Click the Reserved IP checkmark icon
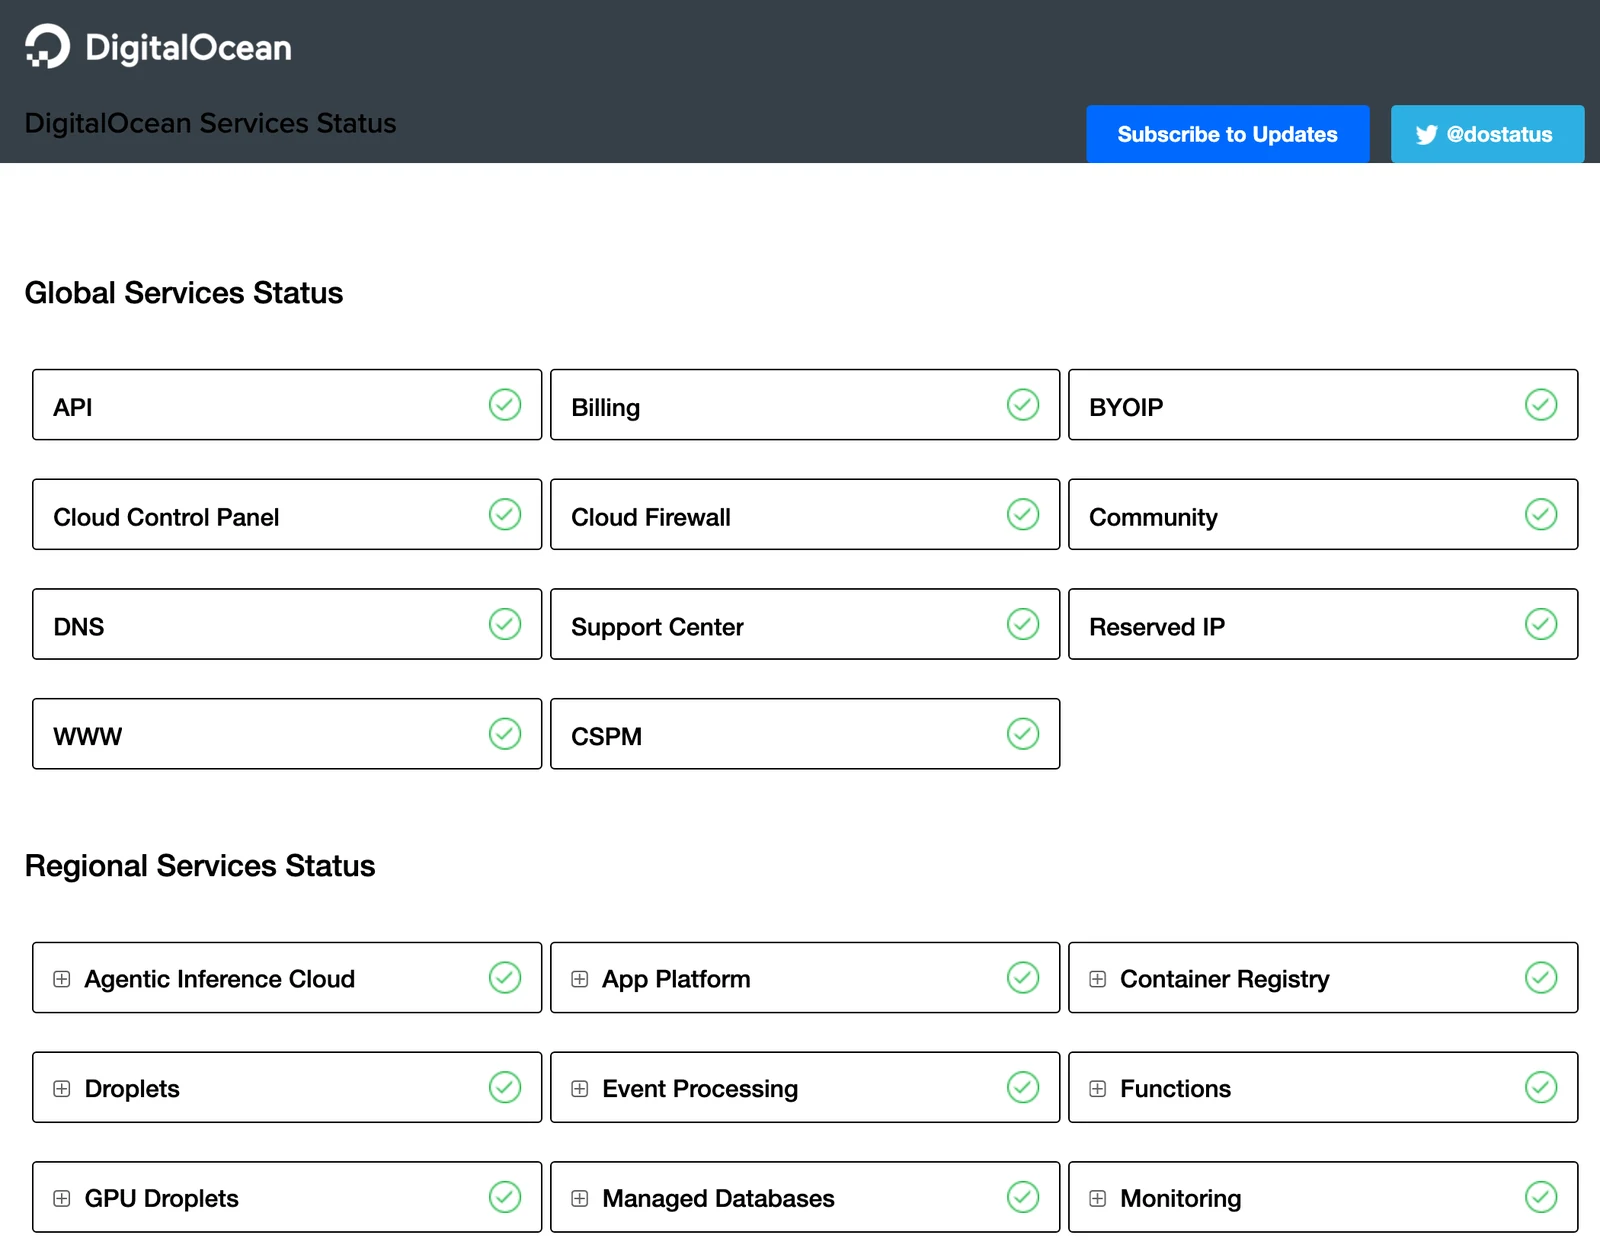 coord(1541,625)
